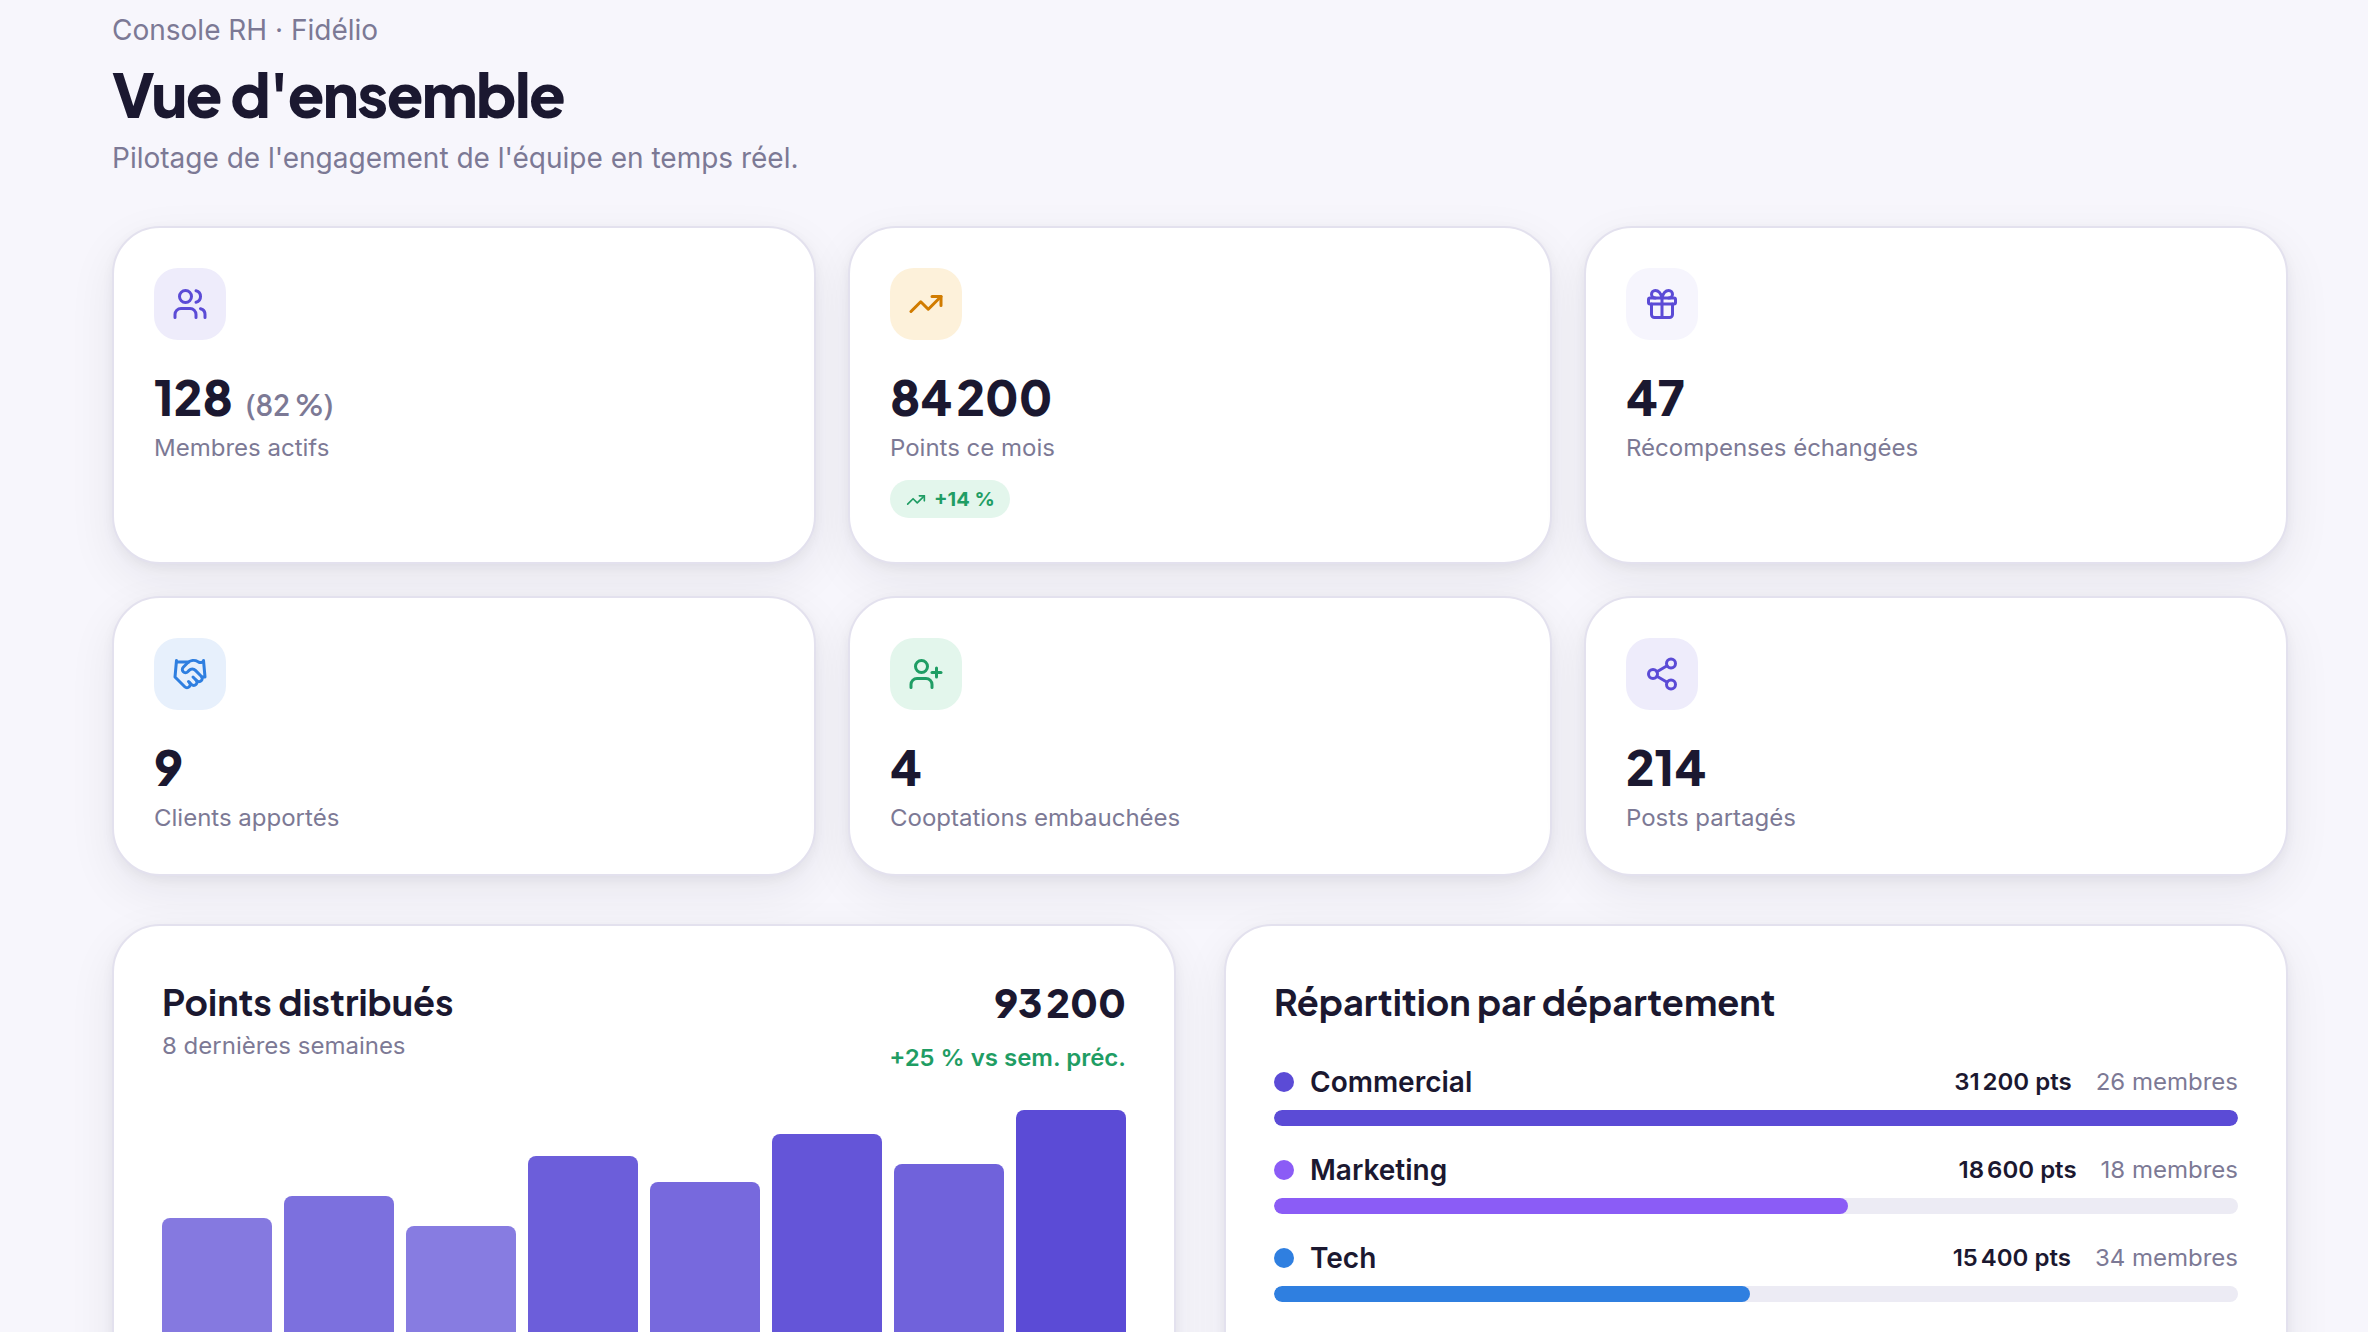Click the 'Membres actifs' label
The height and width of the screenshot is (1332, 2368).
[242, 448]
